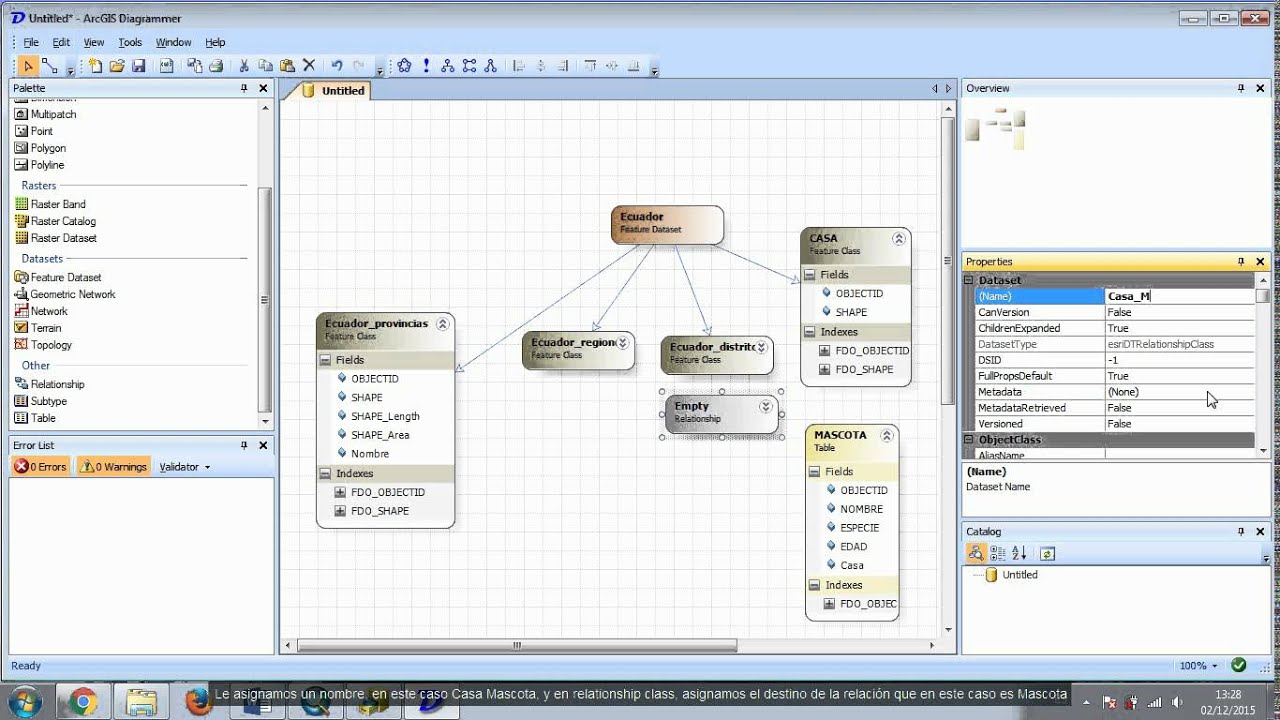This screenshot has width=1280, height=720.
Task: Save the diagram with floppy icon
Action: click(x=139, y=66)
